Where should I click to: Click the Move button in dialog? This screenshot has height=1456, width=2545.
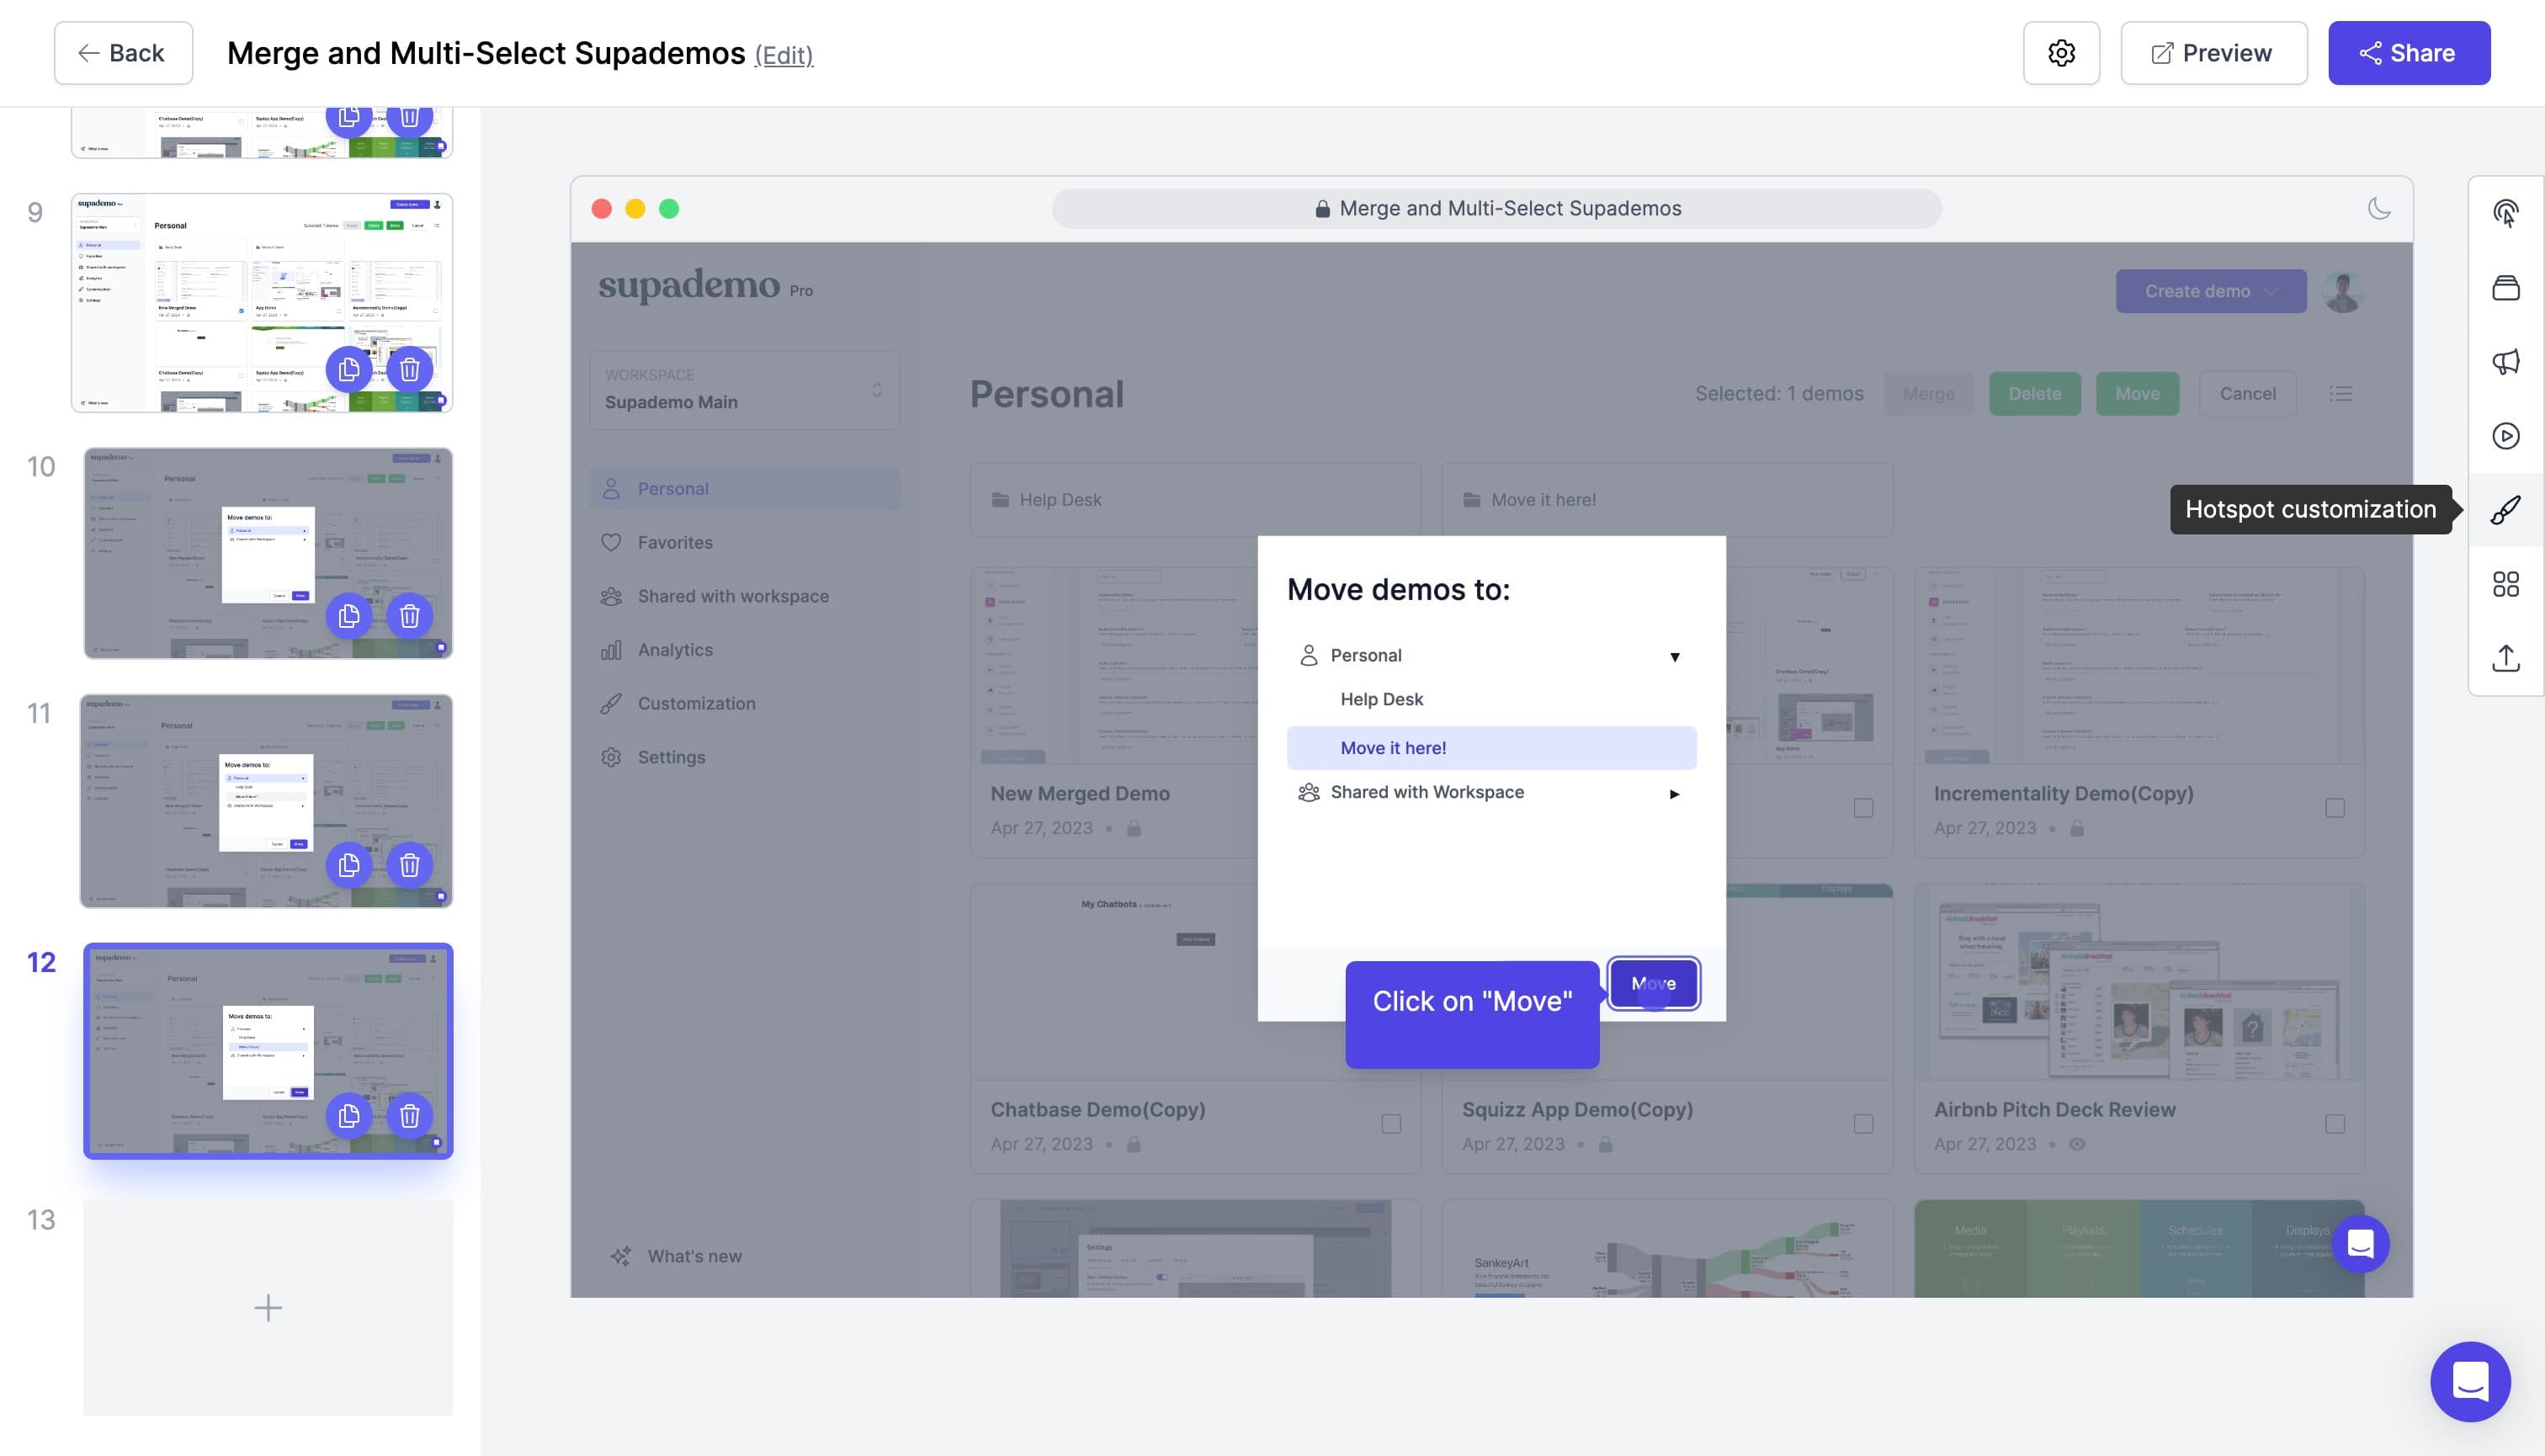(x=1653, y=984)
